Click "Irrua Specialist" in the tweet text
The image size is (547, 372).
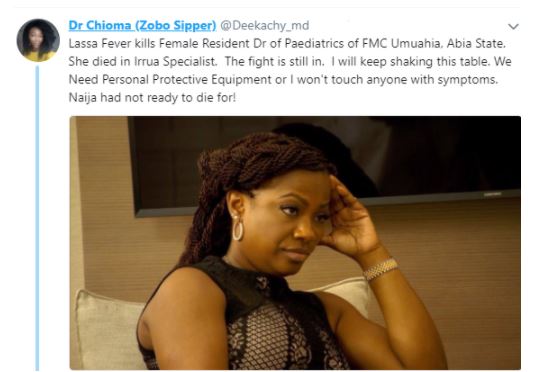click(x=175, y=62)
